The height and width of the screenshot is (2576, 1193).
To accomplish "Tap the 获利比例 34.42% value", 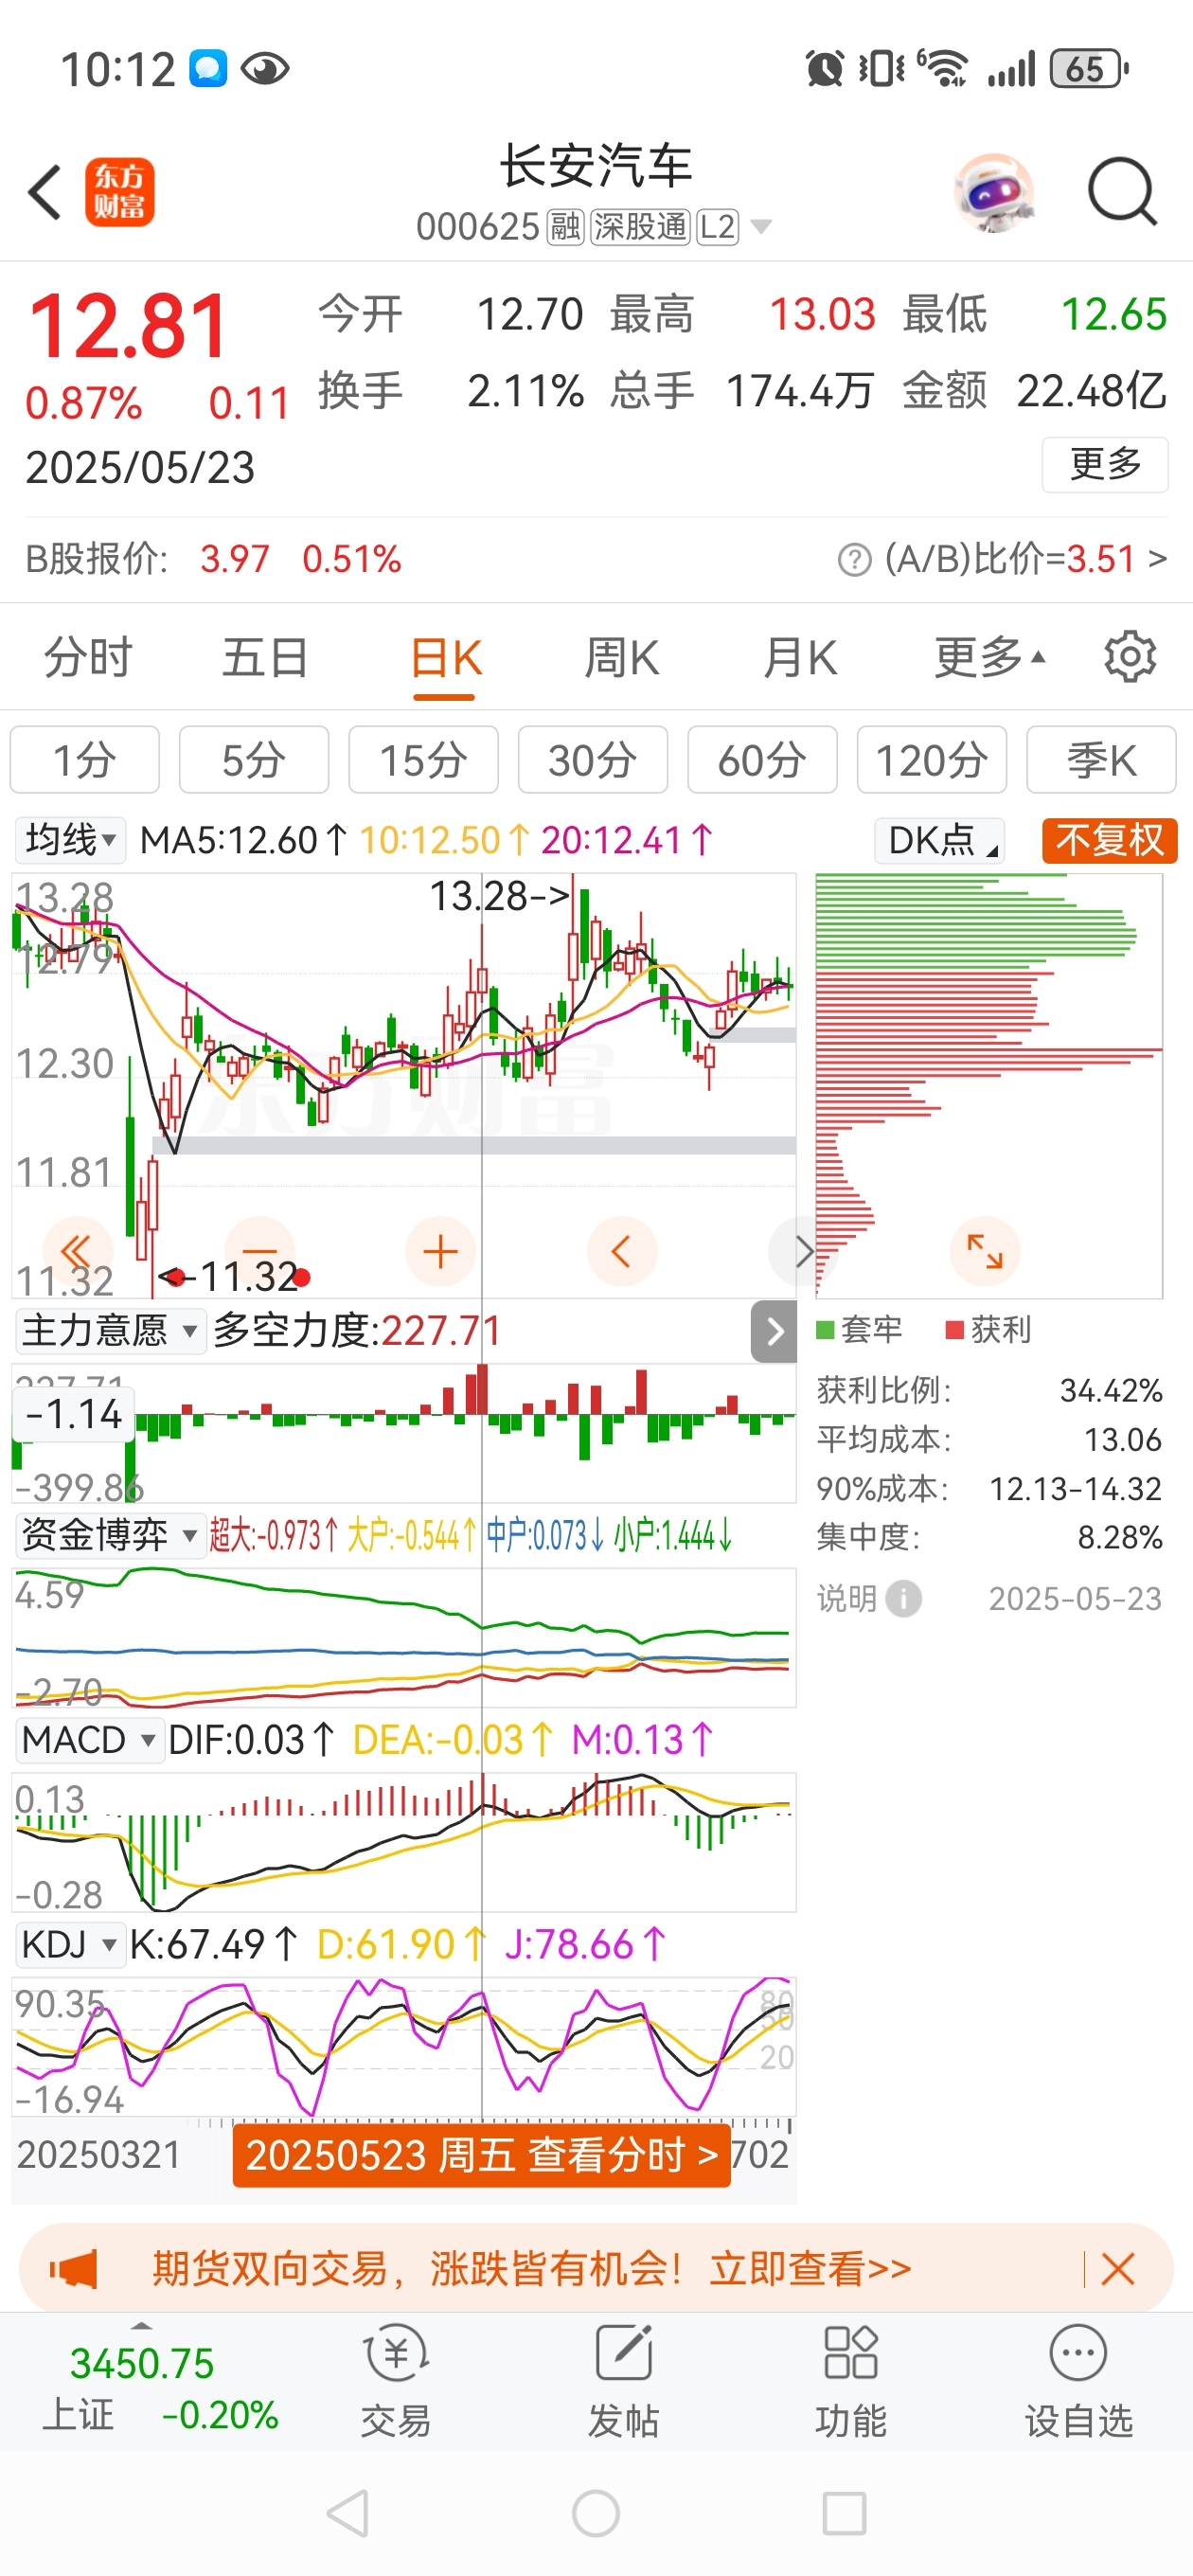I will tap(1111, 1391).
